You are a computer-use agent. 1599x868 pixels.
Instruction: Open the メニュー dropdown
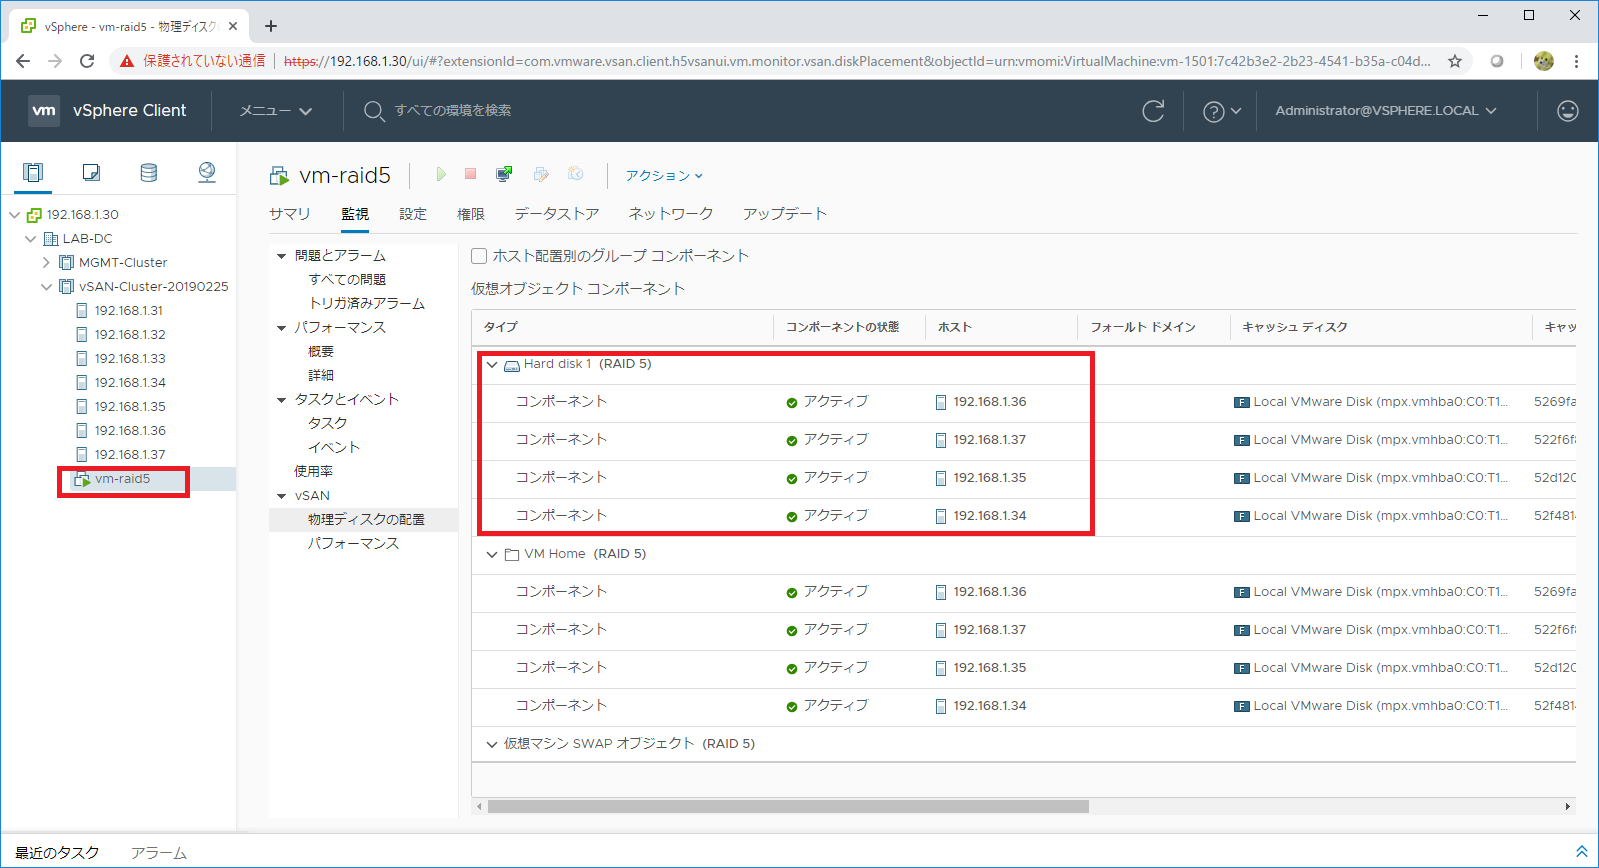click(x=276, y=111)
